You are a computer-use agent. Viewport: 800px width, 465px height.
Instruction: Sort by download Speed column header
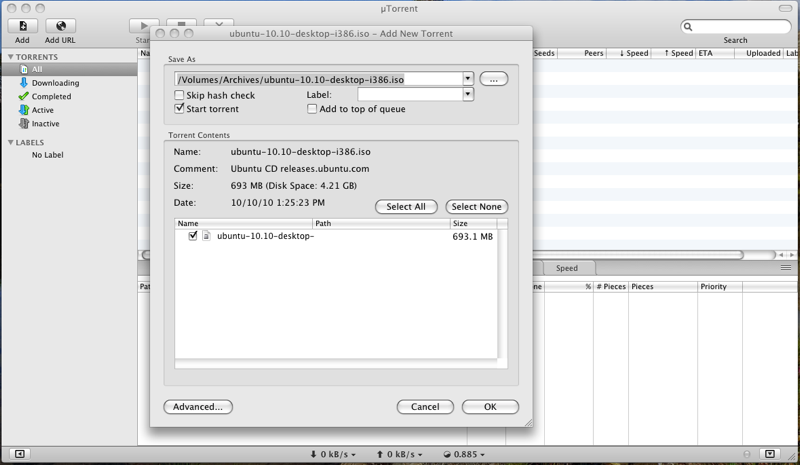[629, 53]
